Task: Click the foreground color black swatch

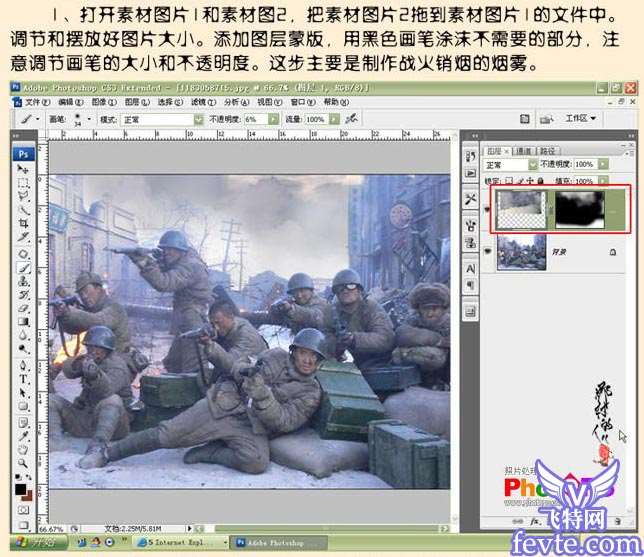Action: click(20, 489)
